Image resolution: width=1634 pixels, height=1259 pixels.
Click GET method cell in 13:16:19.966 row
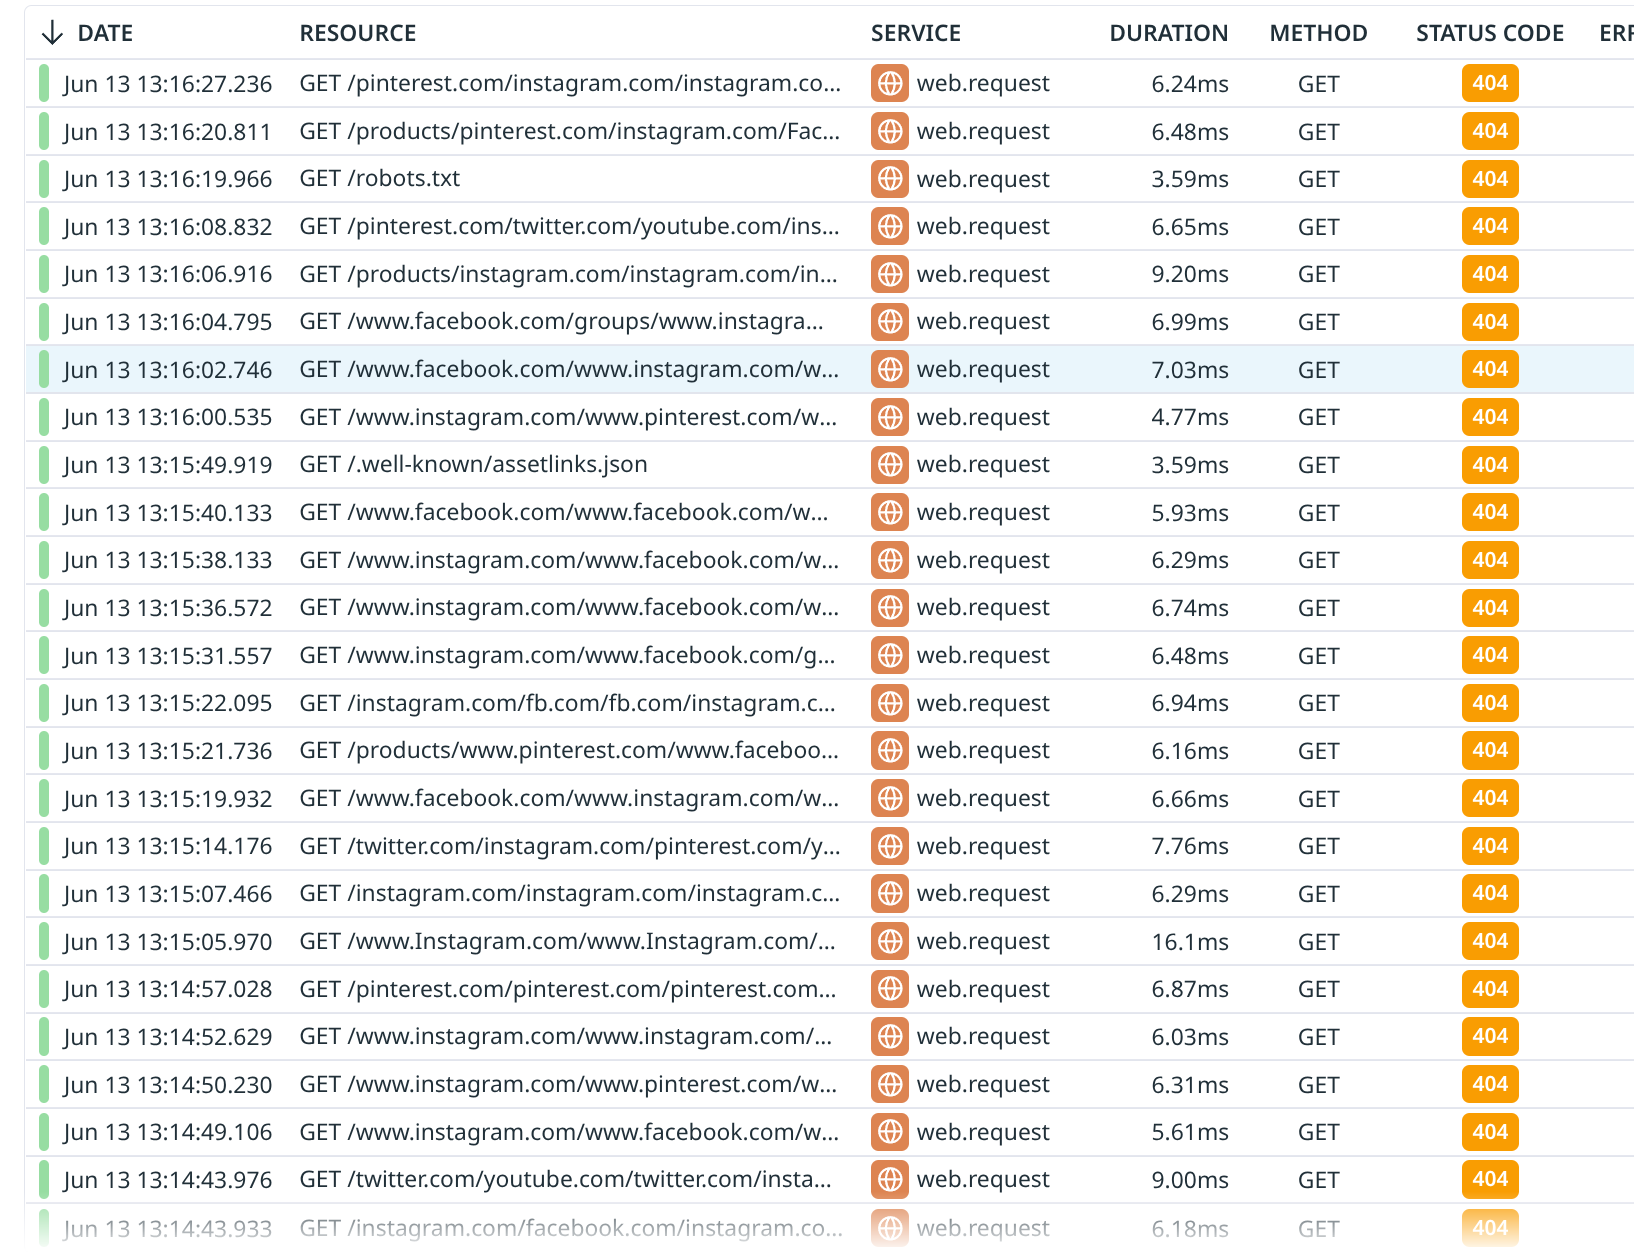tap(1319, 179)
